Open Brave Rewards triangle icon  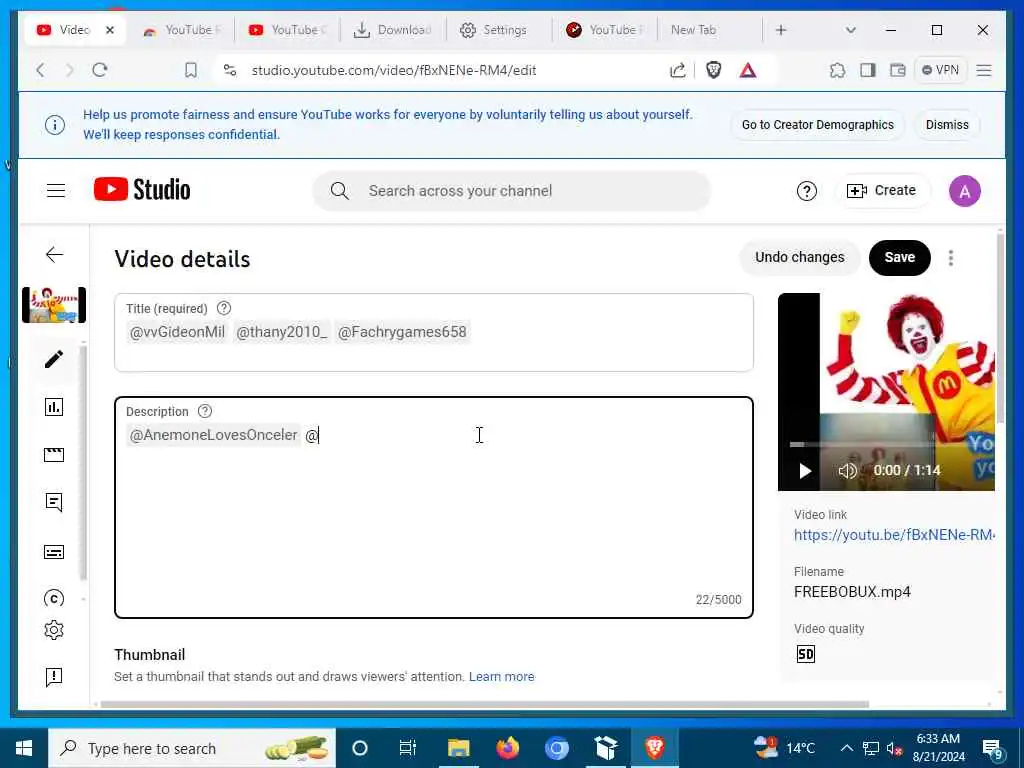748,70
